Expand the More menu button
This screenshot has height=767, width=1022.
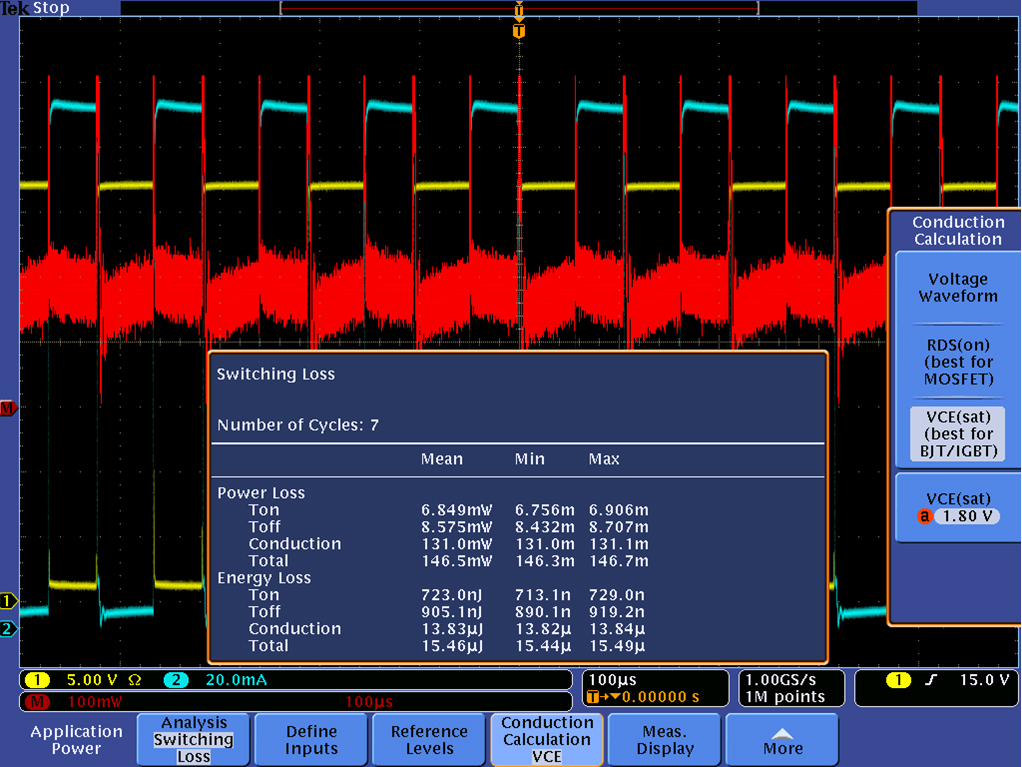(783, 740)
